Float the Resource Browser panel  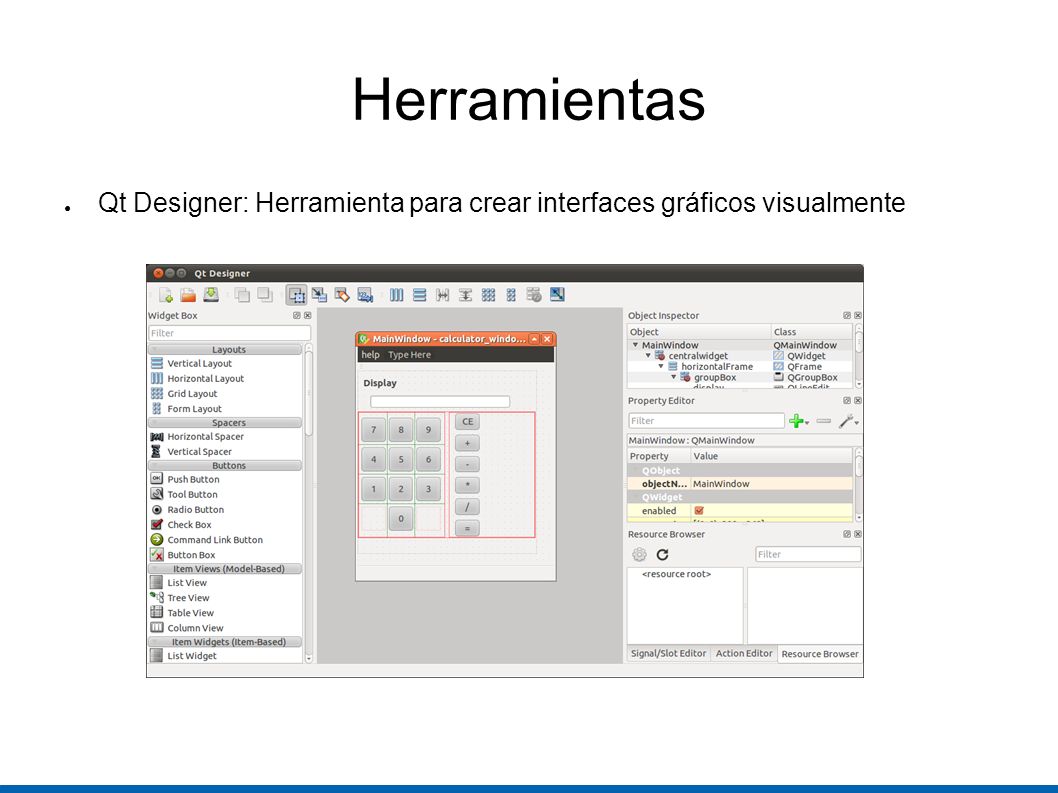pyautogui.click(x=847, y=534)
